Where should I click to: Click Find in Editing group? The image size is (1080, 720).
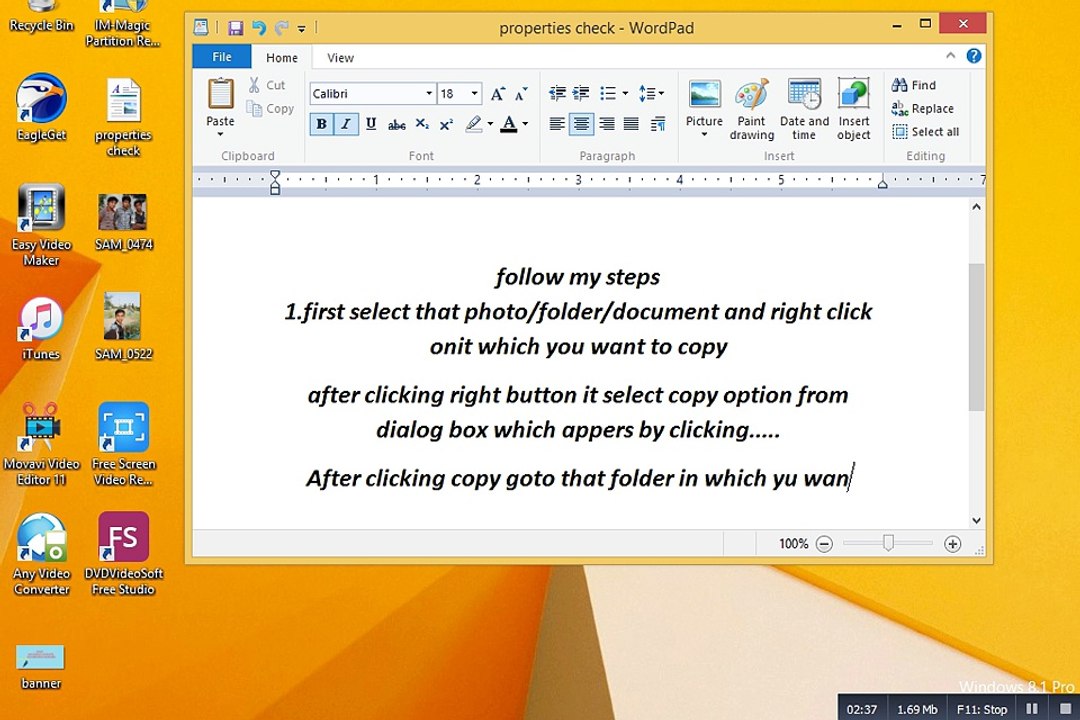tap(913, 85)
